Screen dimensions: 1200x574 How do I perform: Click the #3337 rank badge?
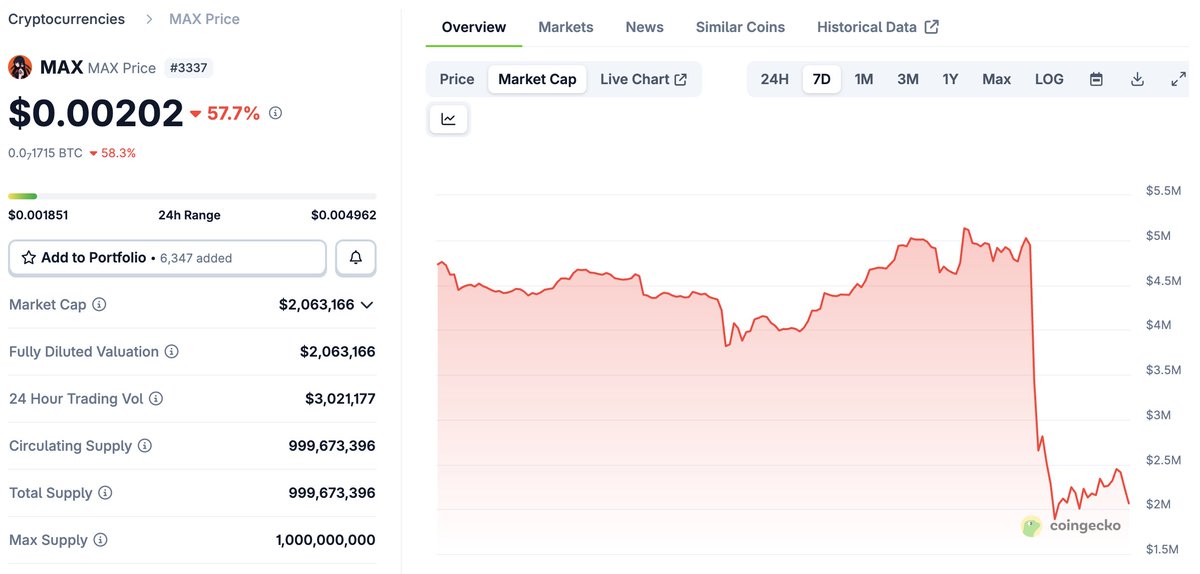coord(189,68)
